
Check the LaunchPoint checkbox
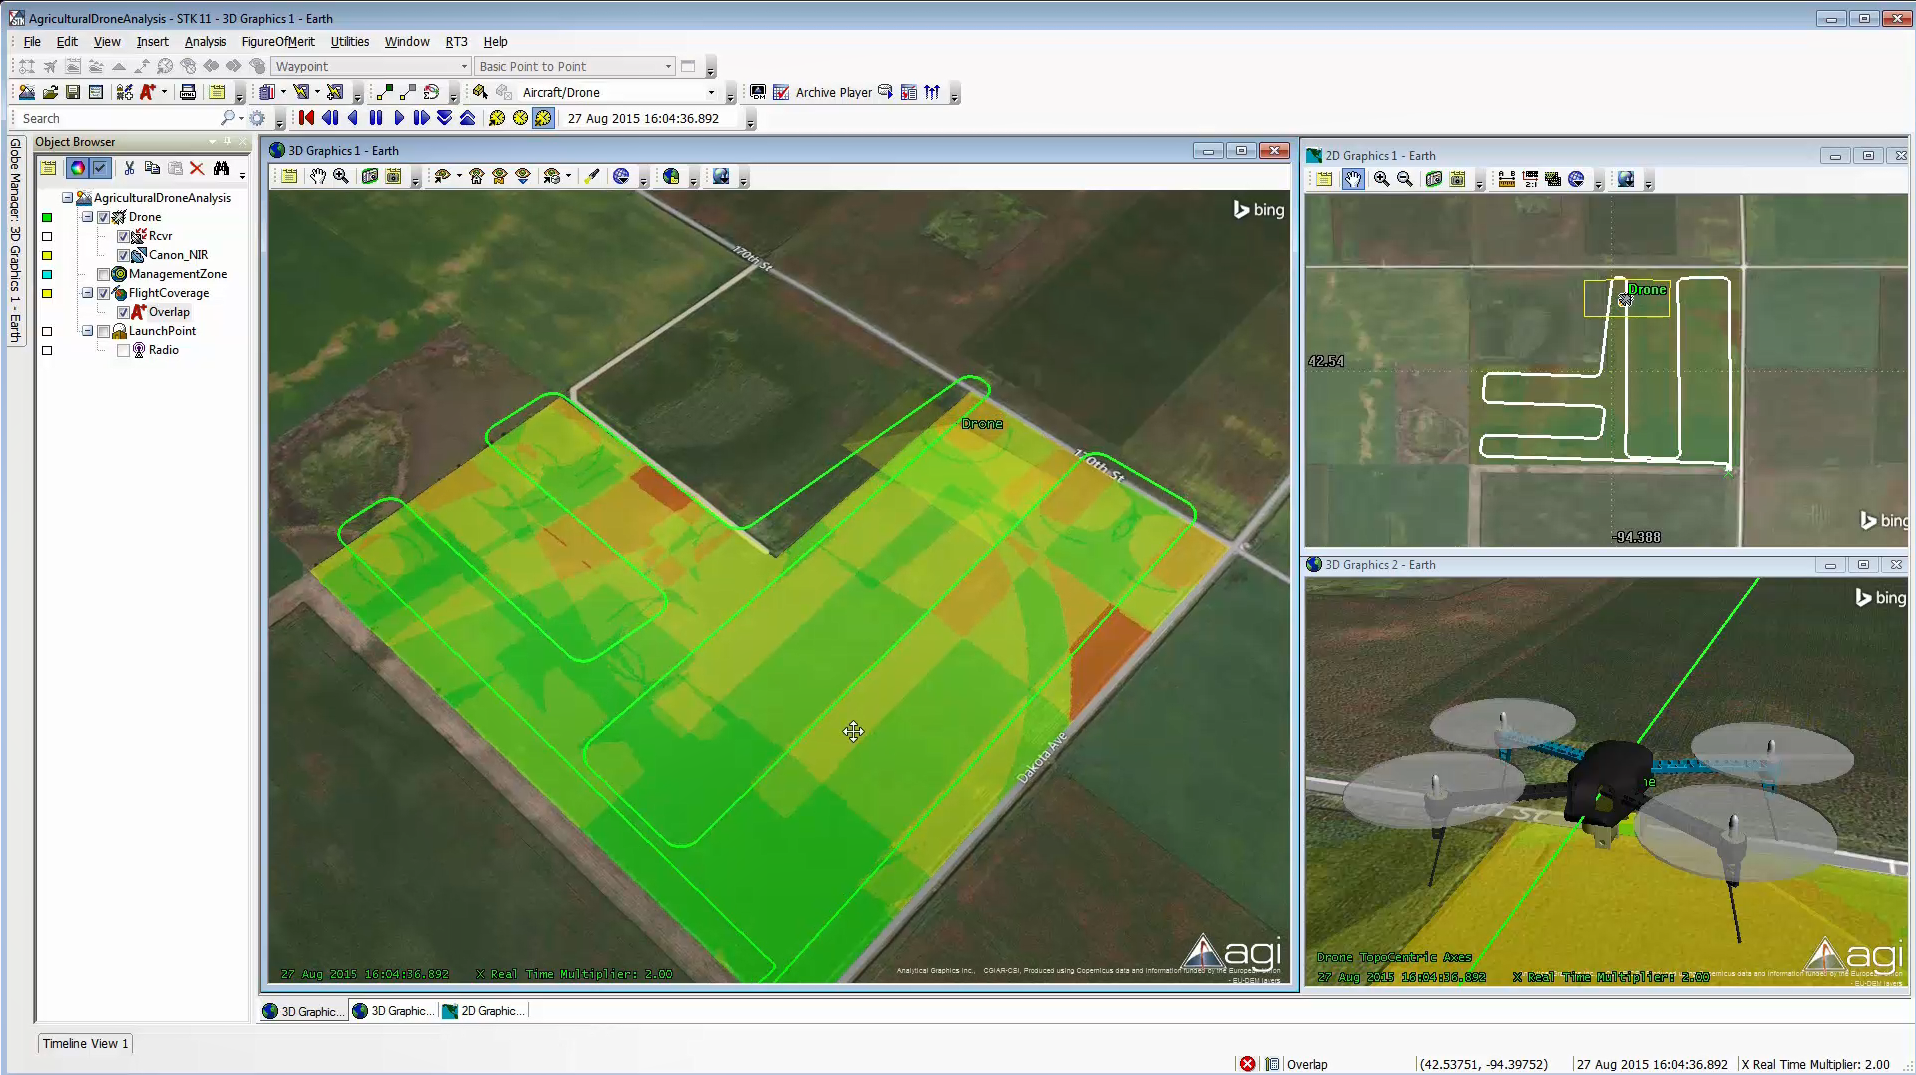click(x=104, y=331)
